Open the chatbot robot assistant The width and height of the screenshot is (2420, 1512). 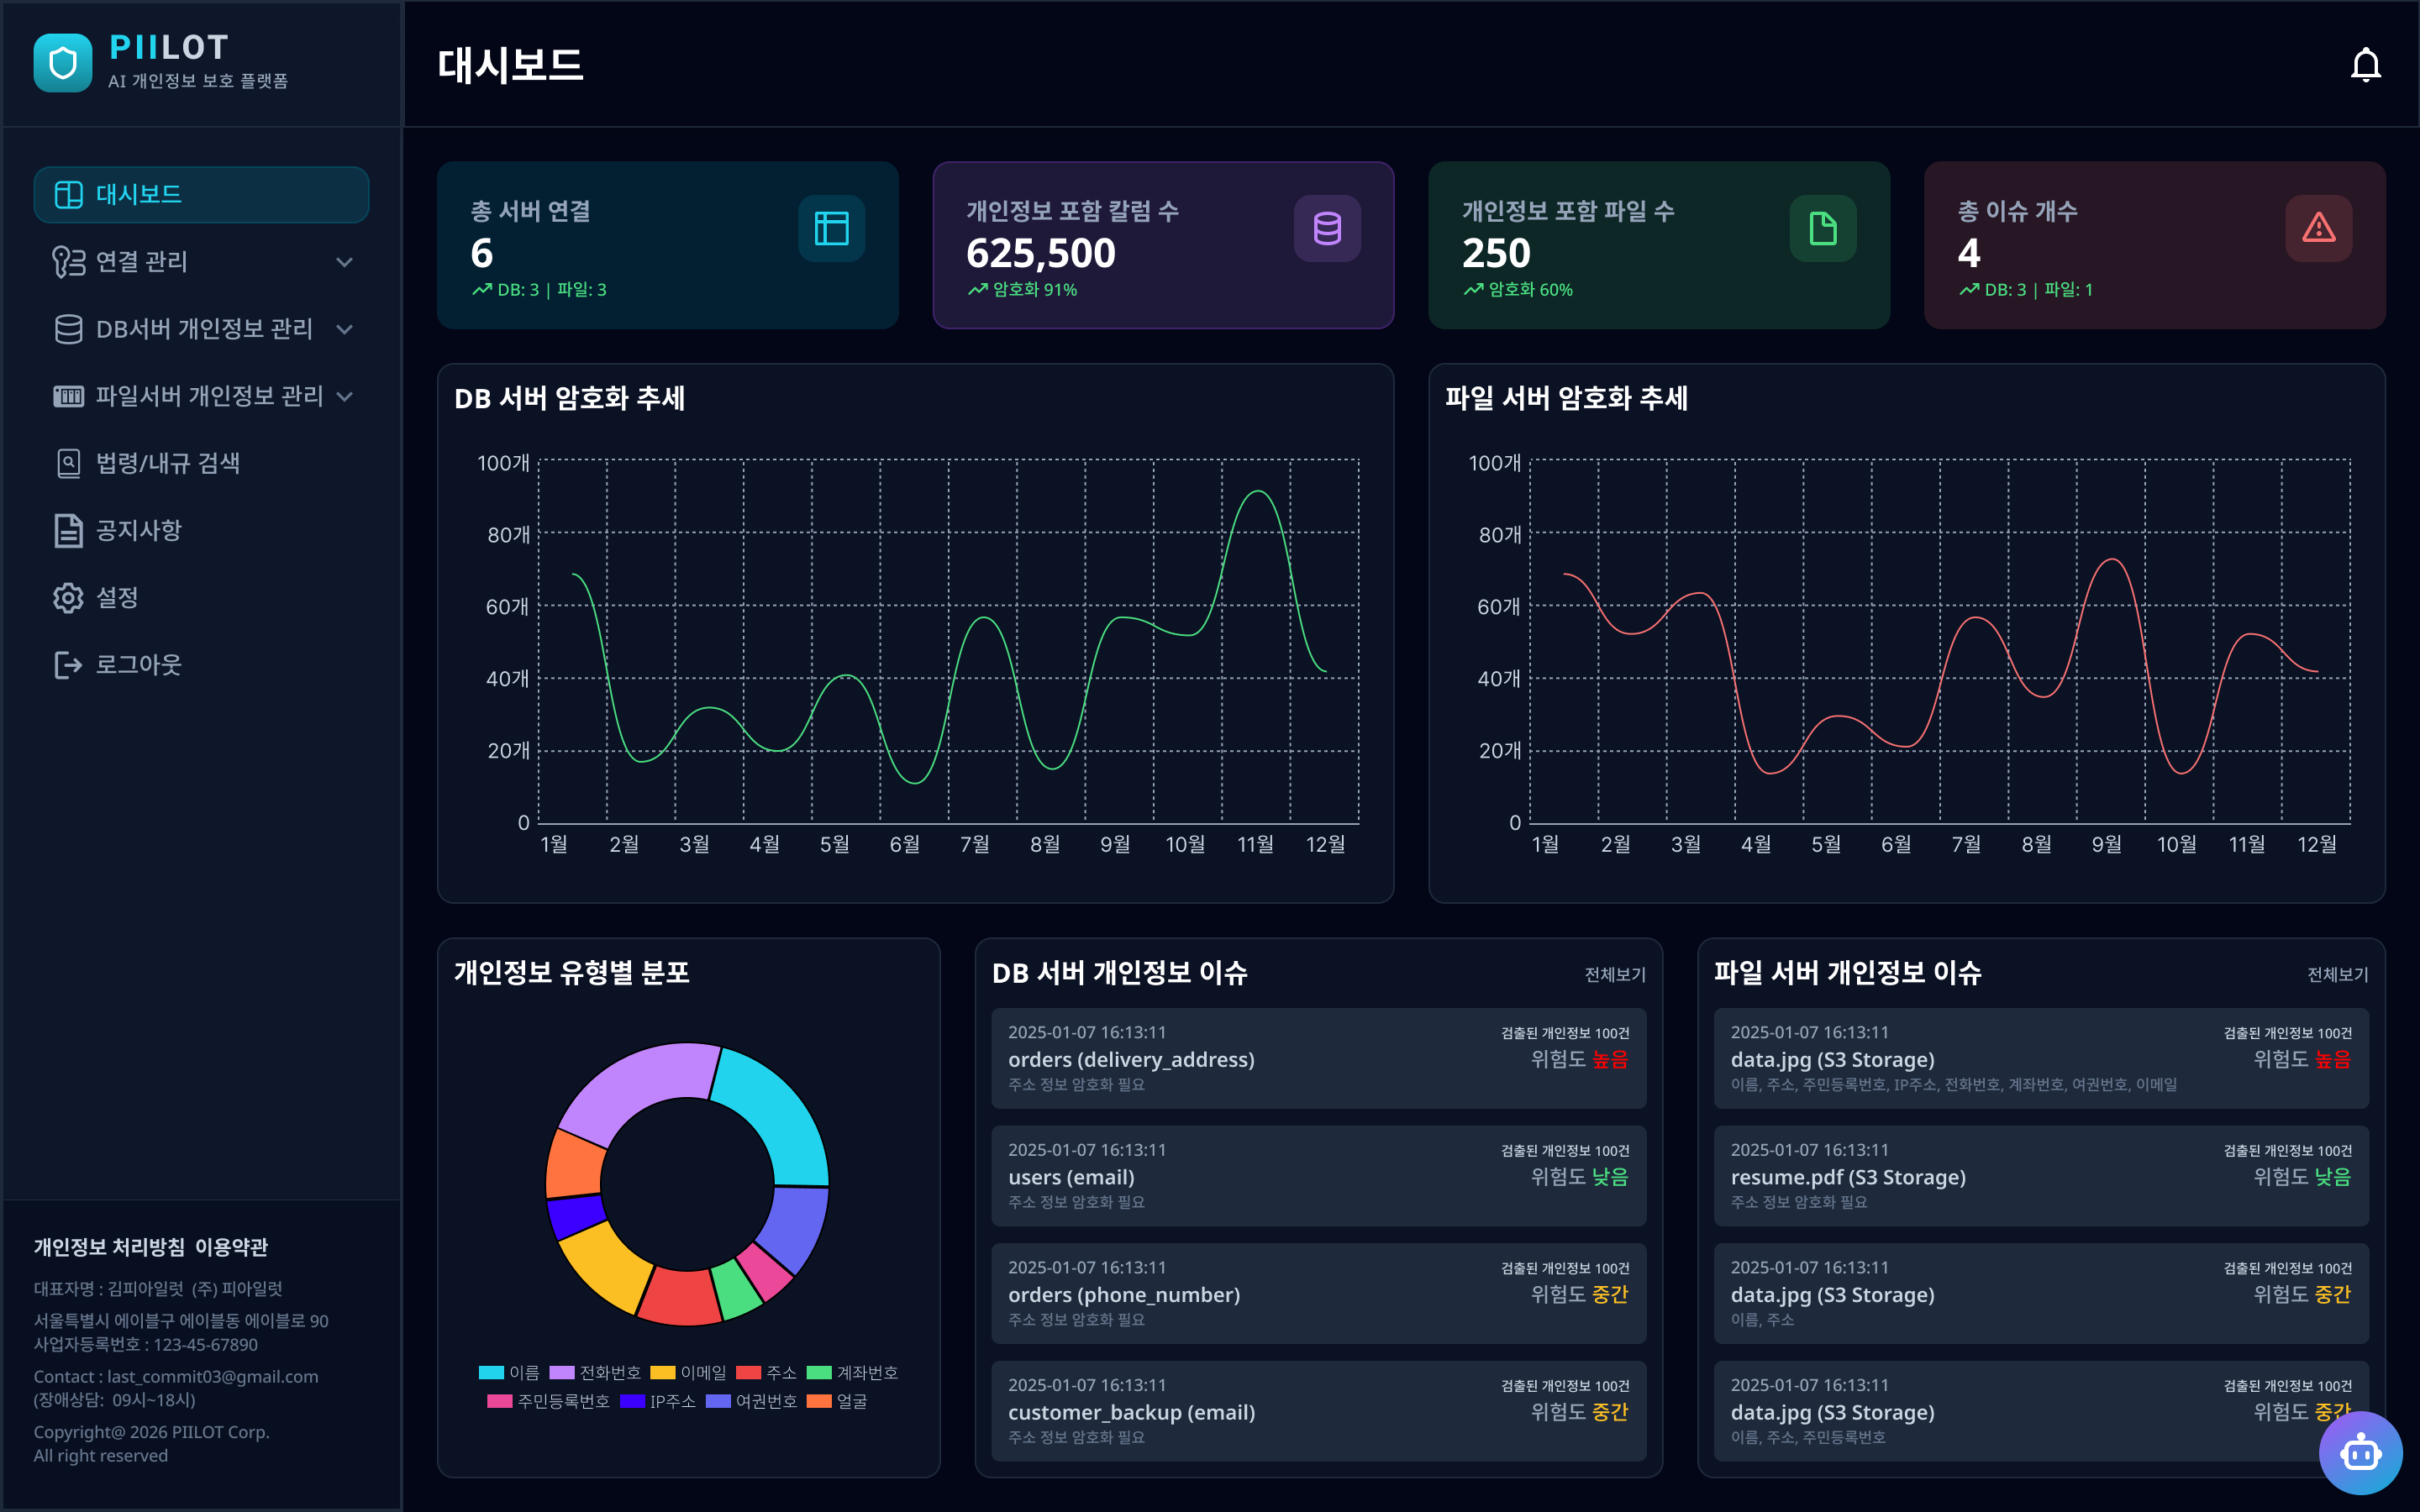click(2360, 1452)
